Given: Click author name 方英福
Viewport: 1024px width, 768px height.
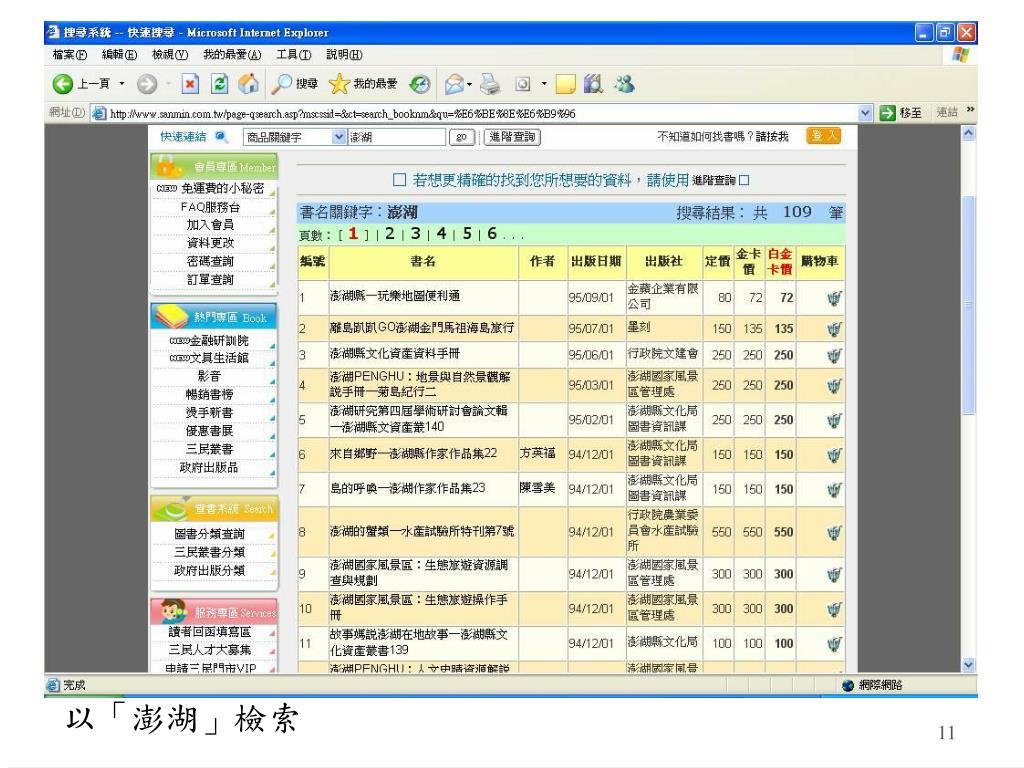Looking at the screenshot, I should [x=537, y=453].
